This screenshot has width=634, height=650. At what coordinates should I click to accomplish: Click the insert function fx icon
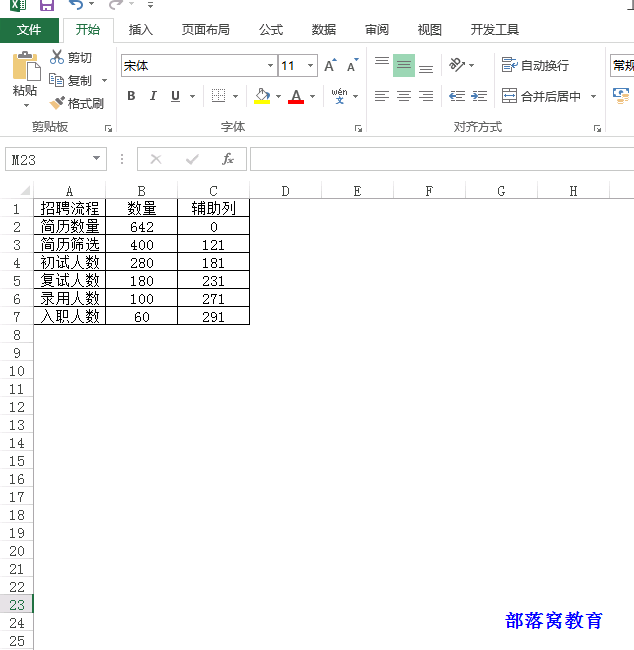[x=228, y=159]
